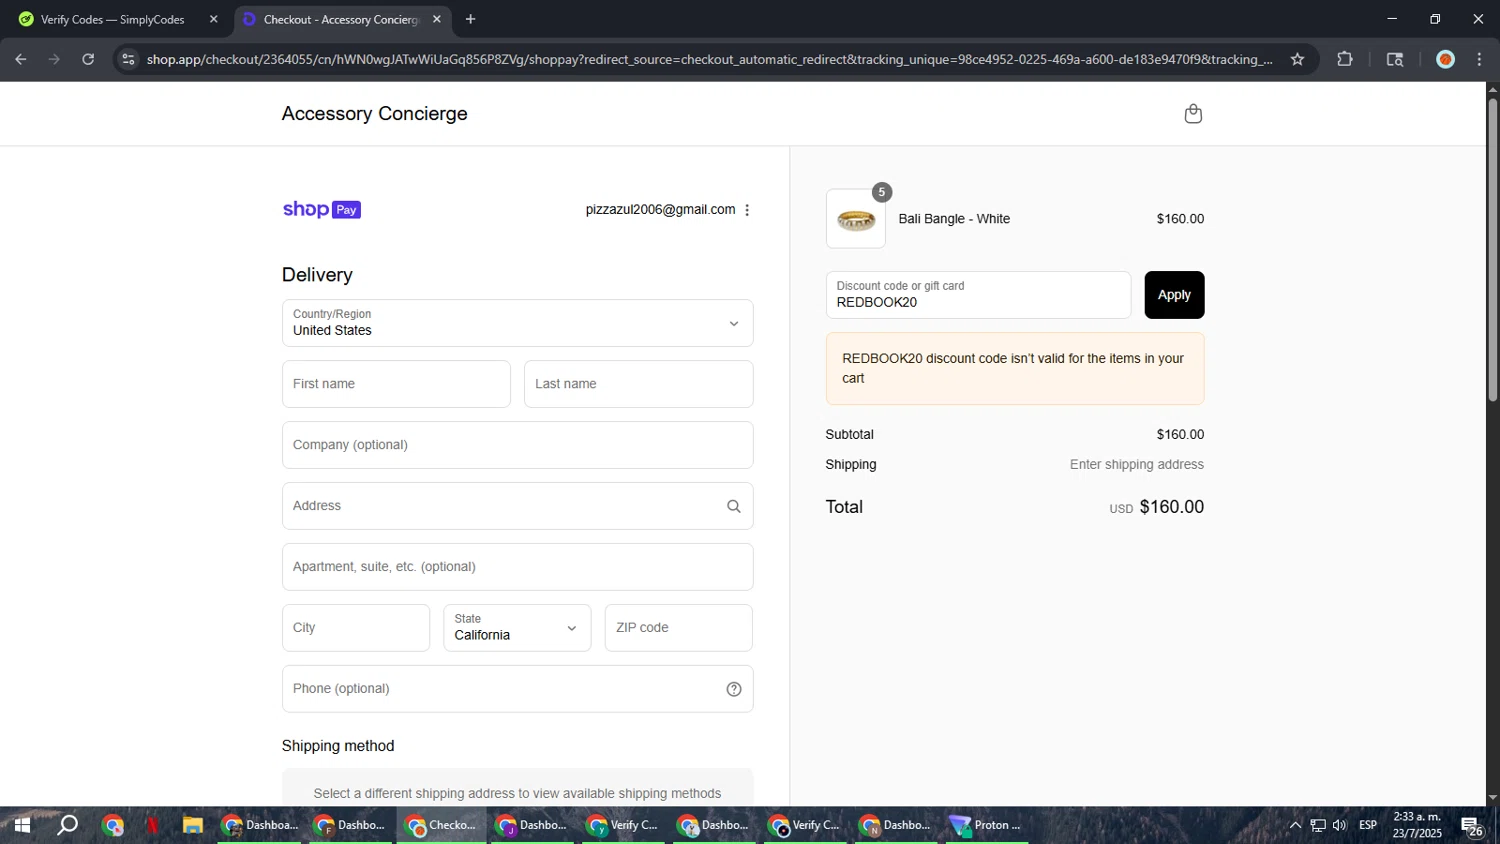The image size is (1500, 844).
Task: Focus the First name field
Action: point(396,384)
